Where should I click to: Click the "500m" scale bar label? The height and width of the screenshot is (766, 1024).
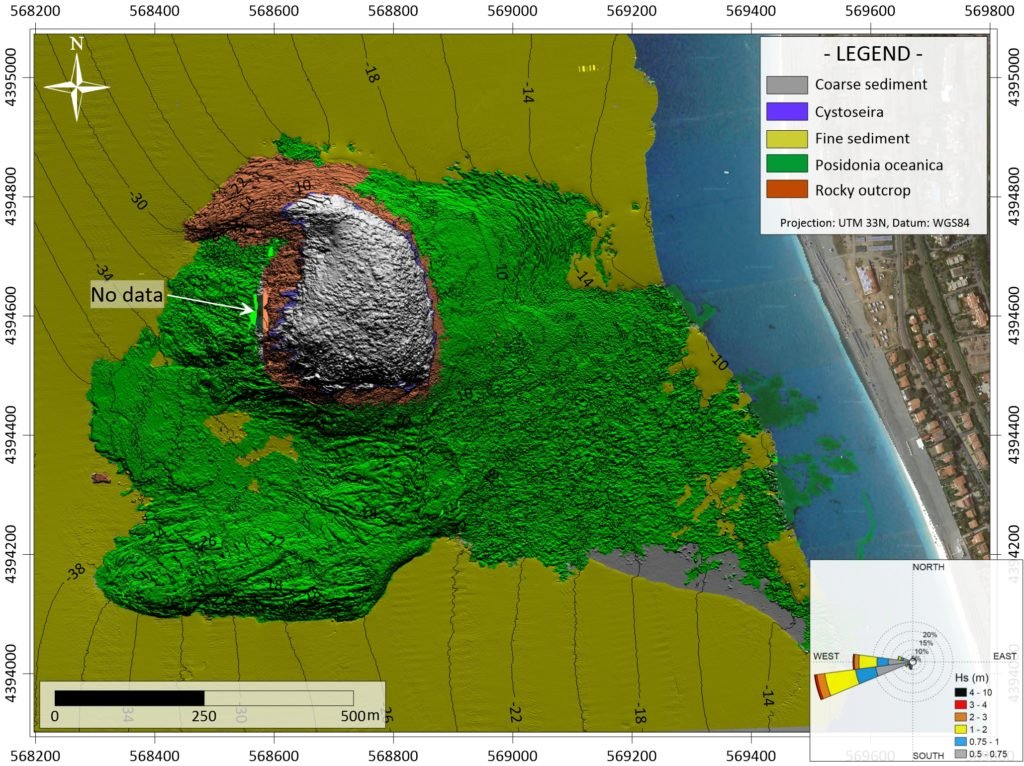click(360, 716)
